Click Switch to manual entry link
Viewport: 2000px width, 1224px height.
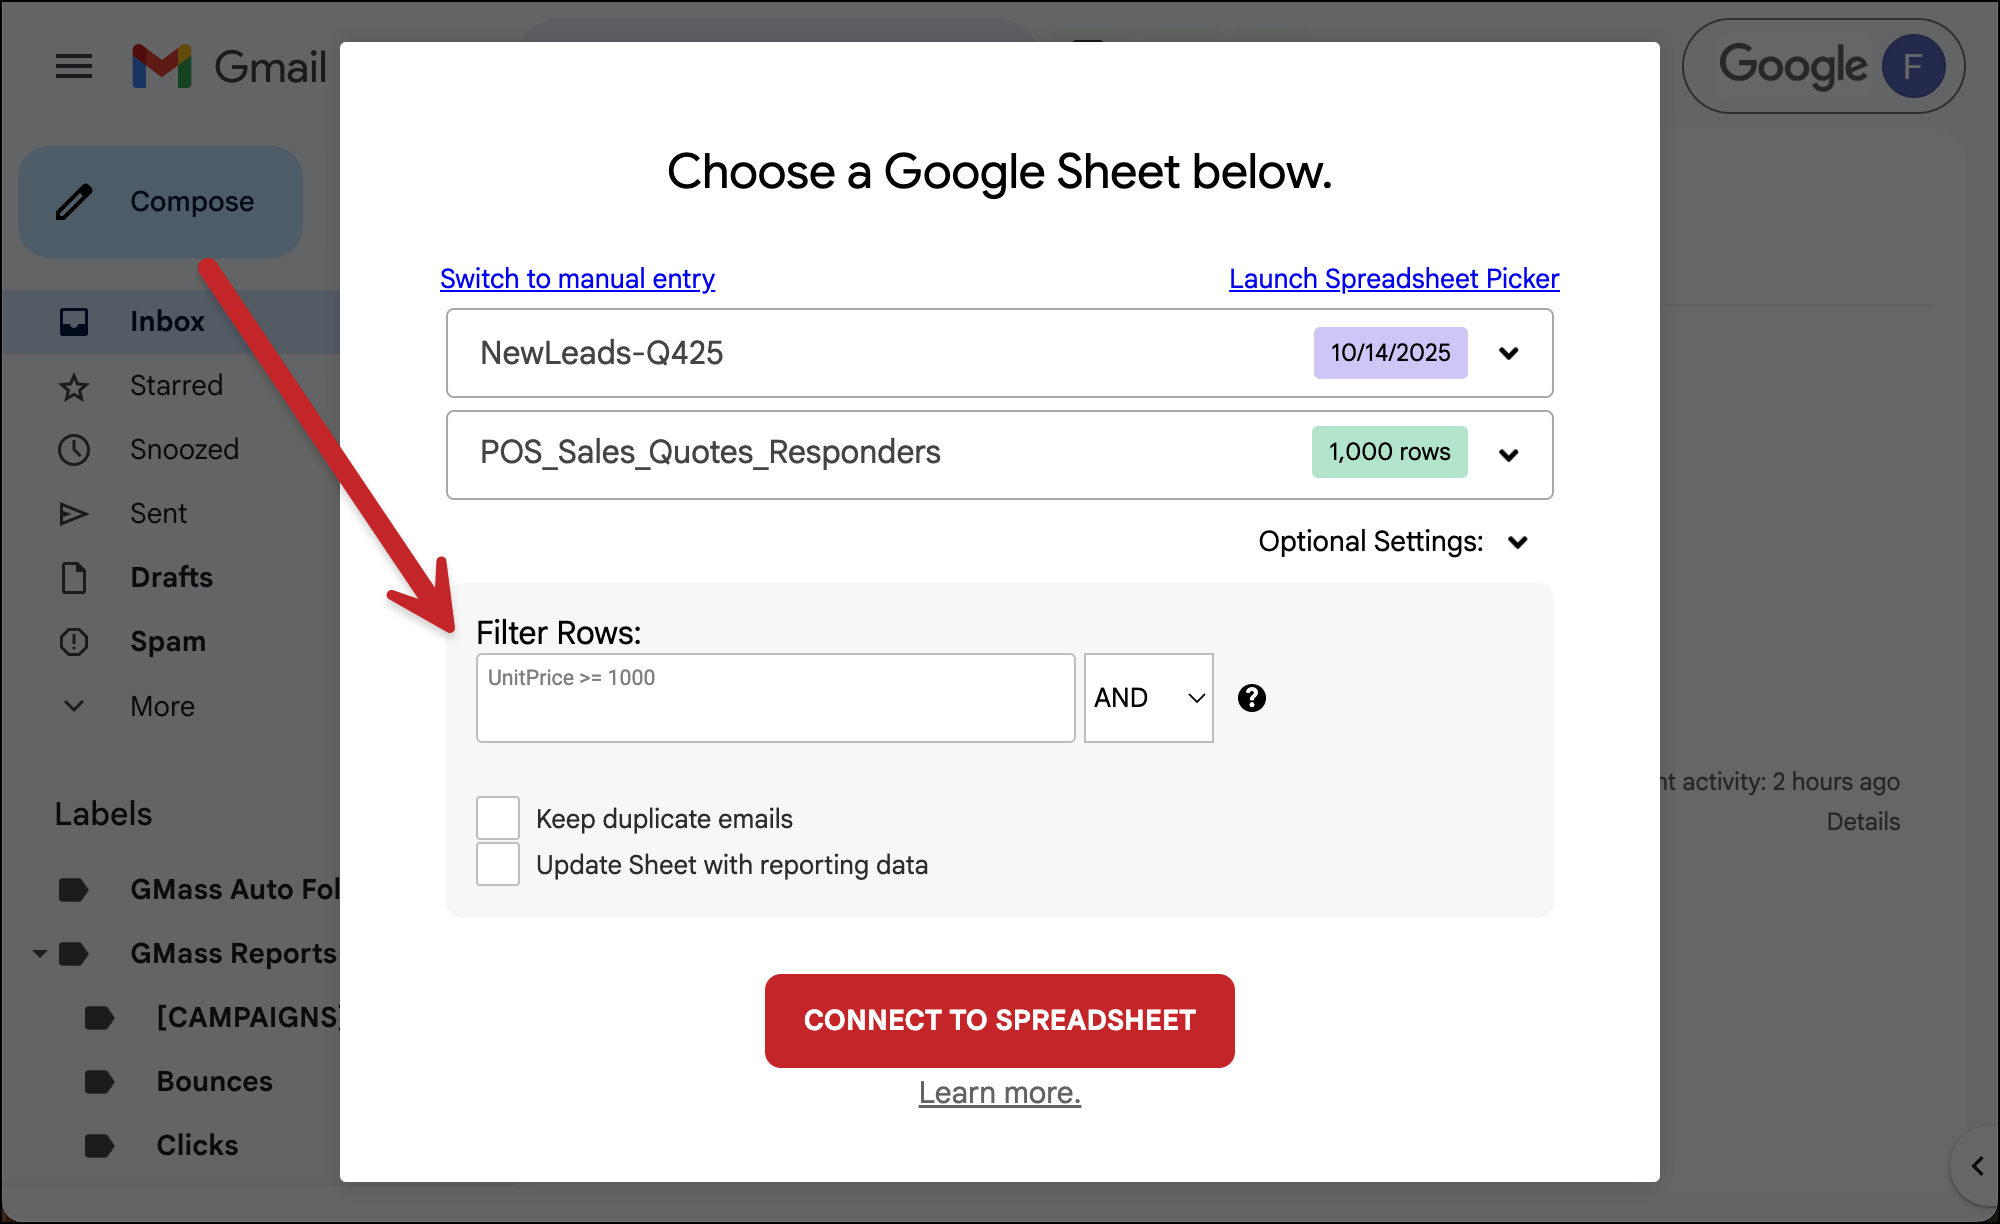point(577,279)
